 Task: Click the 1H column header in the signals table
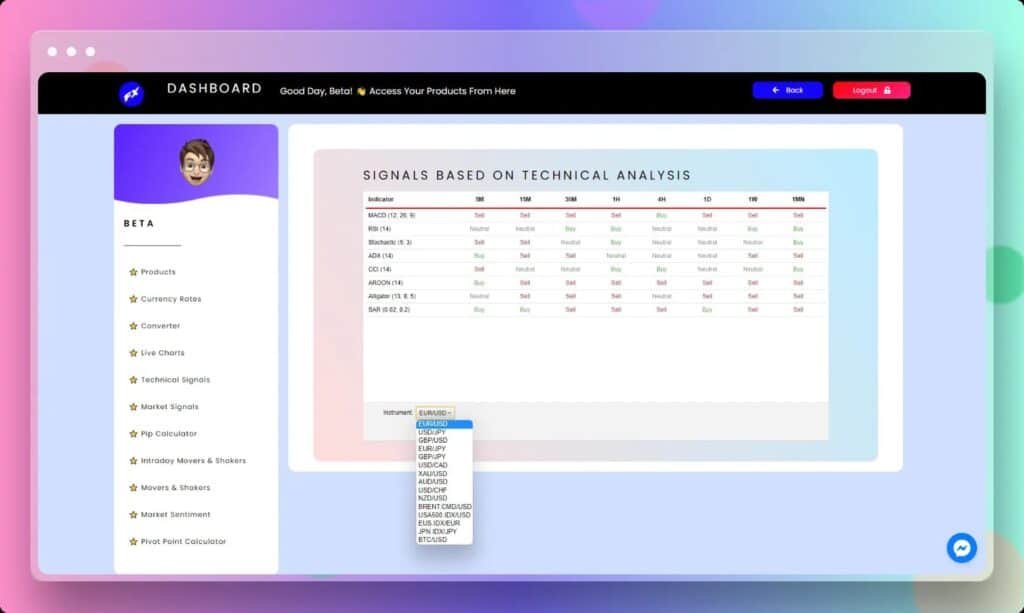(x=616, y=199)
